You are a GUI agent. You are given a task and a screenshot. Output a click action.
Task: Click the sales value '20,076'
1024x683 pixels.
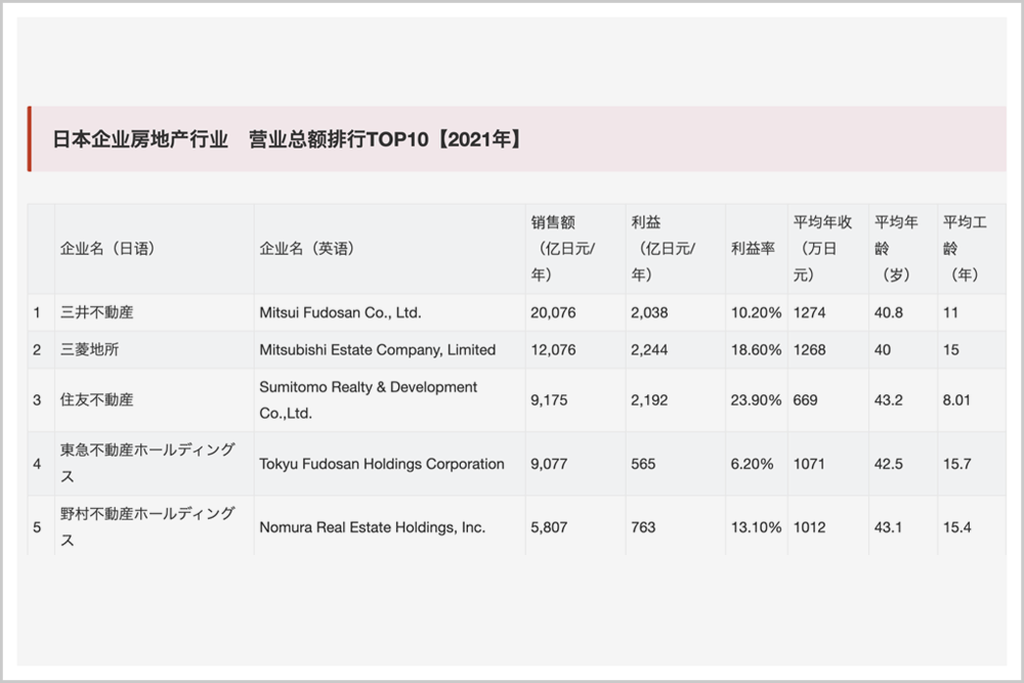click(x=553, y=313)
